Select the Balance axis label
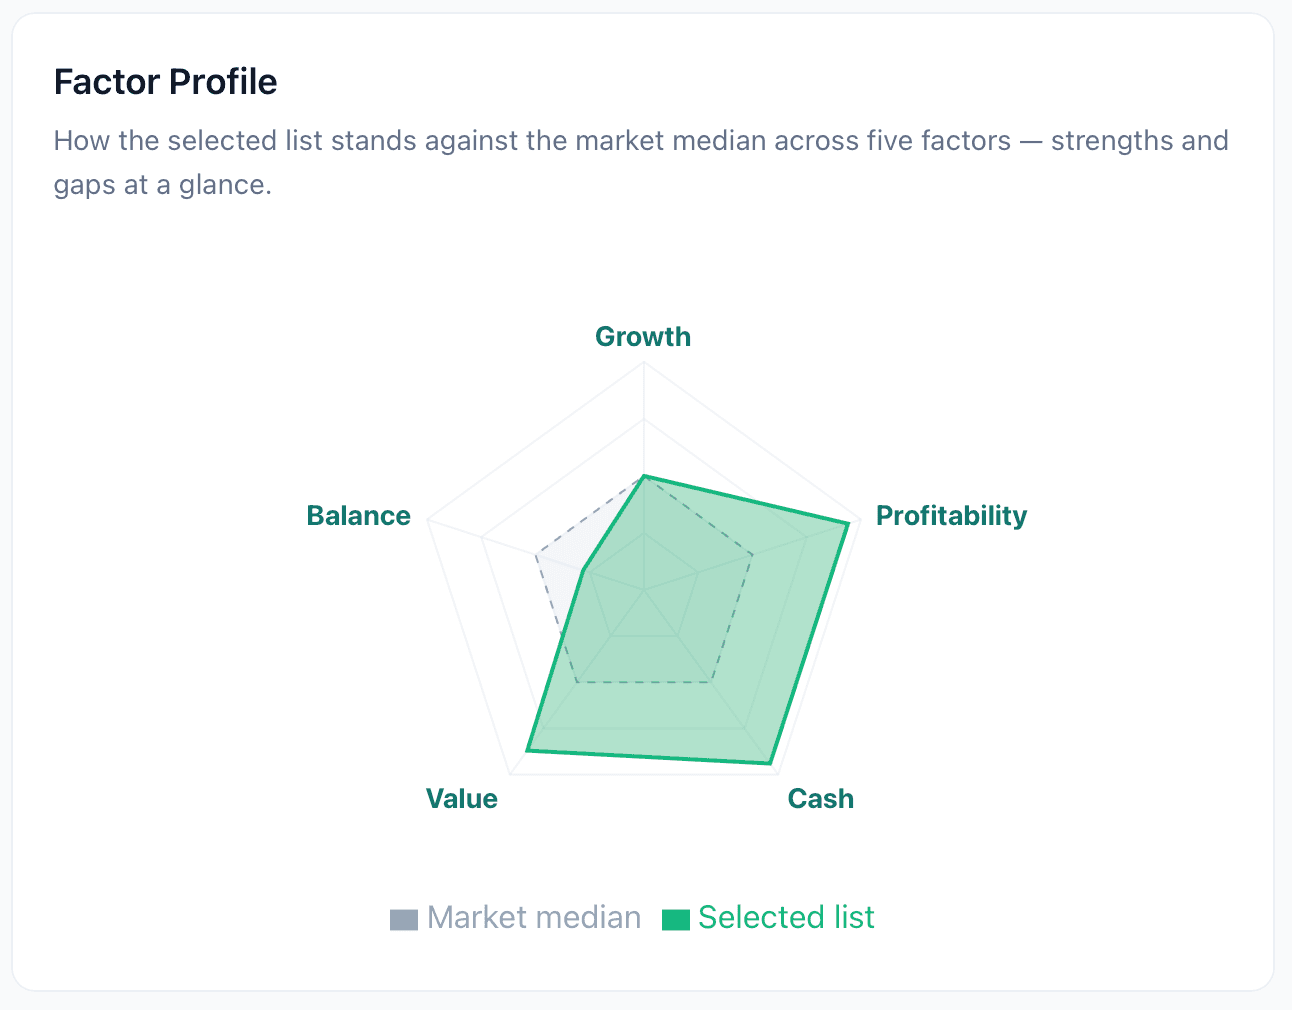1292x1010 pixels. [359, 516]
